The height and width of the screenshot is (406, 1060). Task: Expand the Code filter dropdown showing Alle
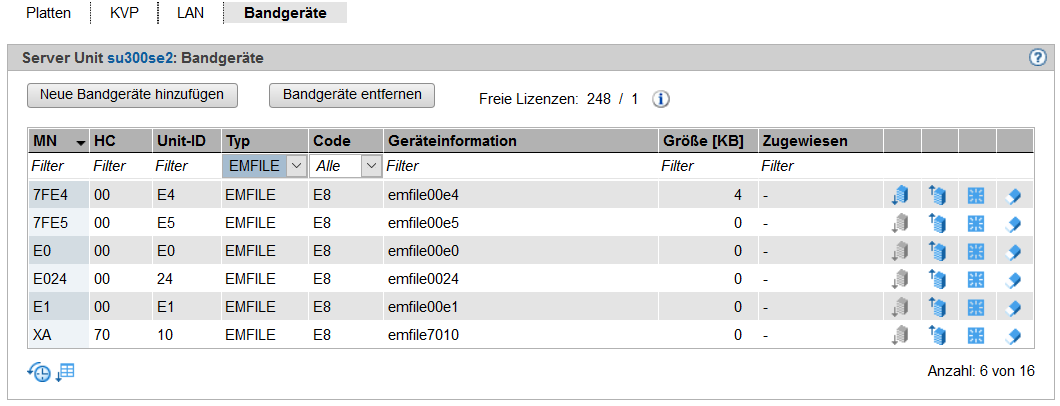[x=346, y=166]
